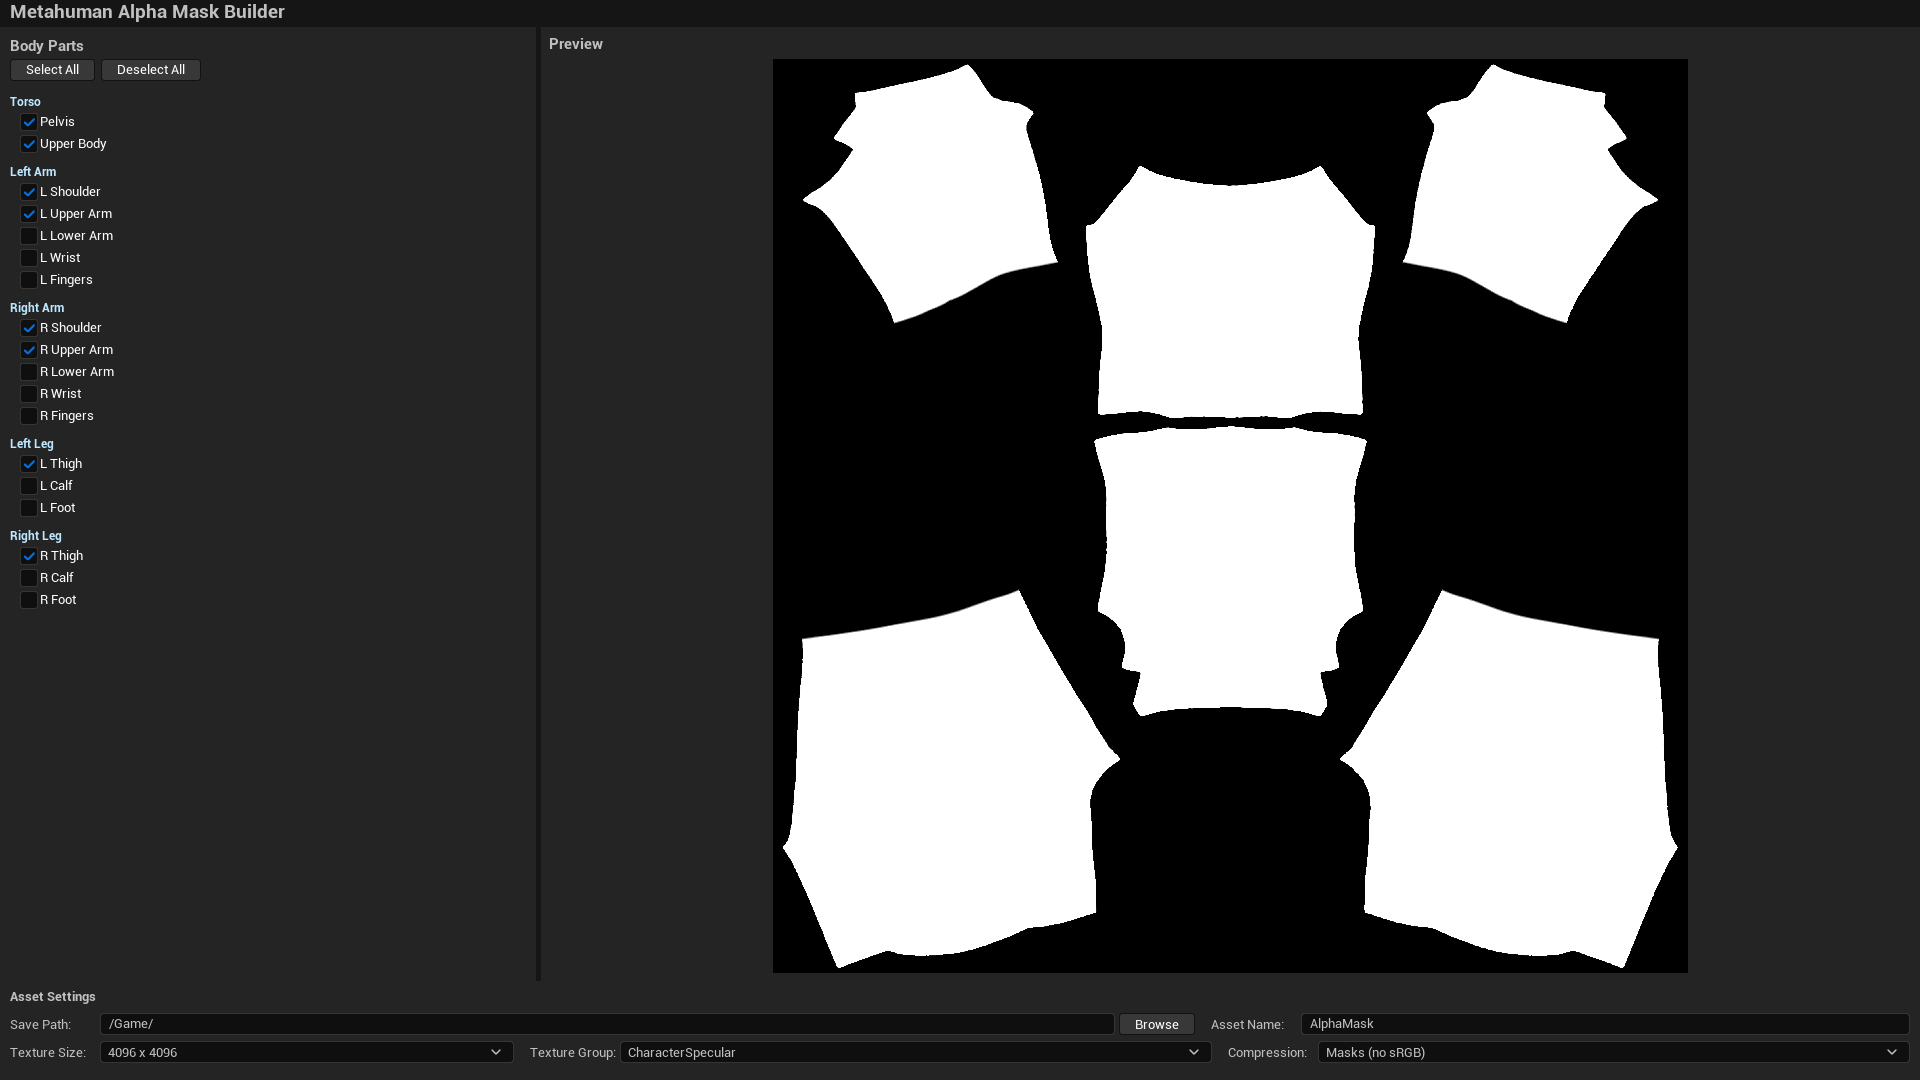Click the Deselect All button
The height and width of the screenshot is (1080, 1920).
(151, 70)
